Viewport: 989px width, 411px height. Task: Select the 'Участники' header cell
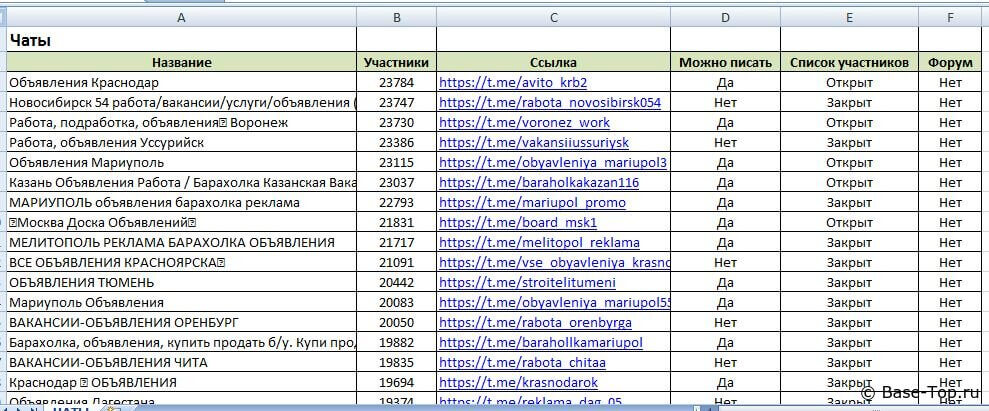point(397,62)
